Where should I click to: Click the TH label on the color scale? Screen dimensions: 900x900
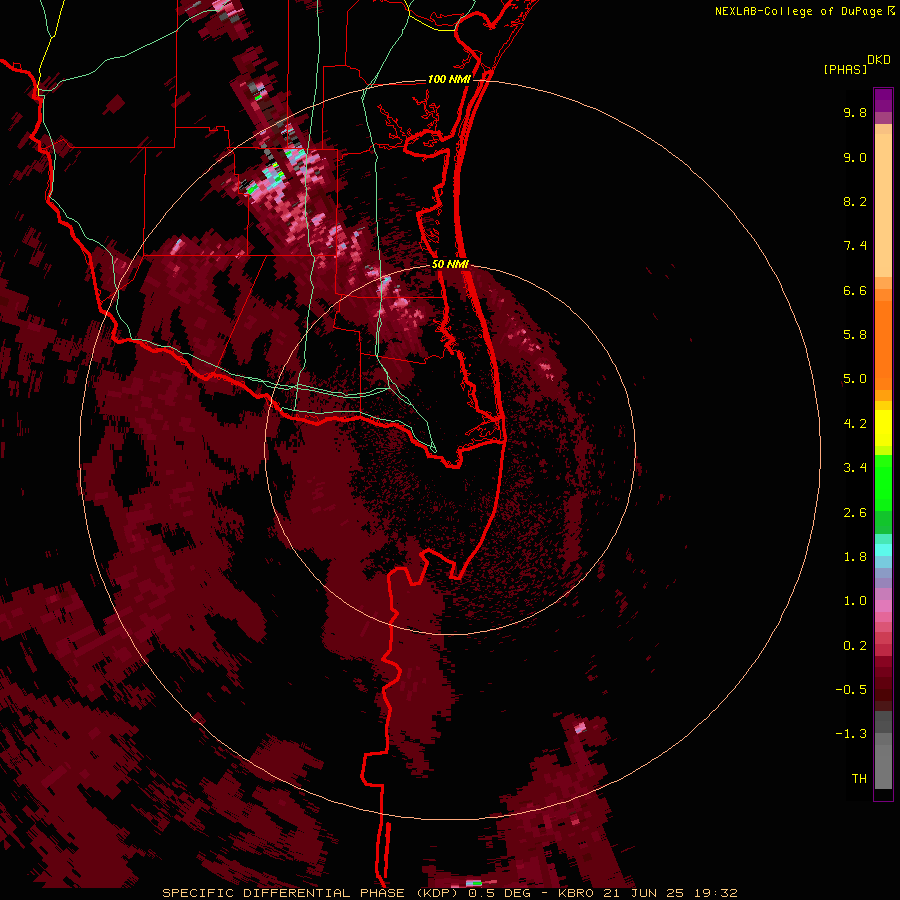(859, 779)
